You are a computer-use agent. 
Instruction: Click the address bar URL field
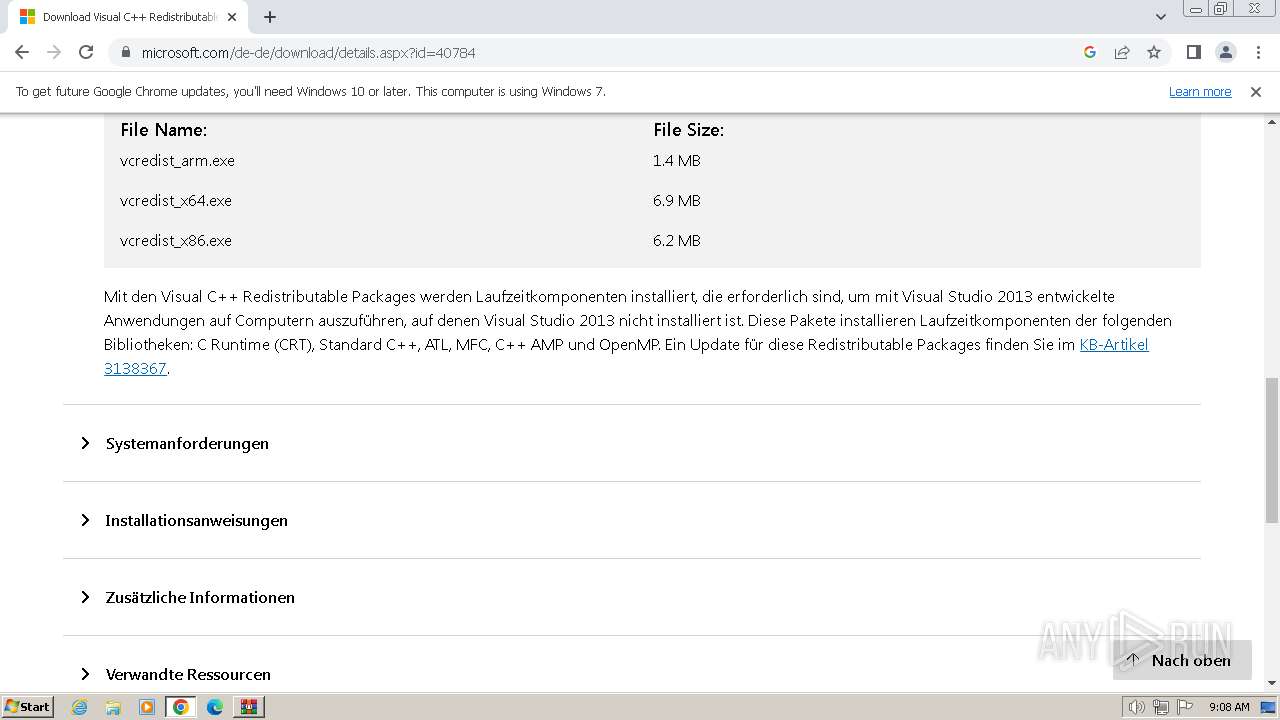[600, 52]
